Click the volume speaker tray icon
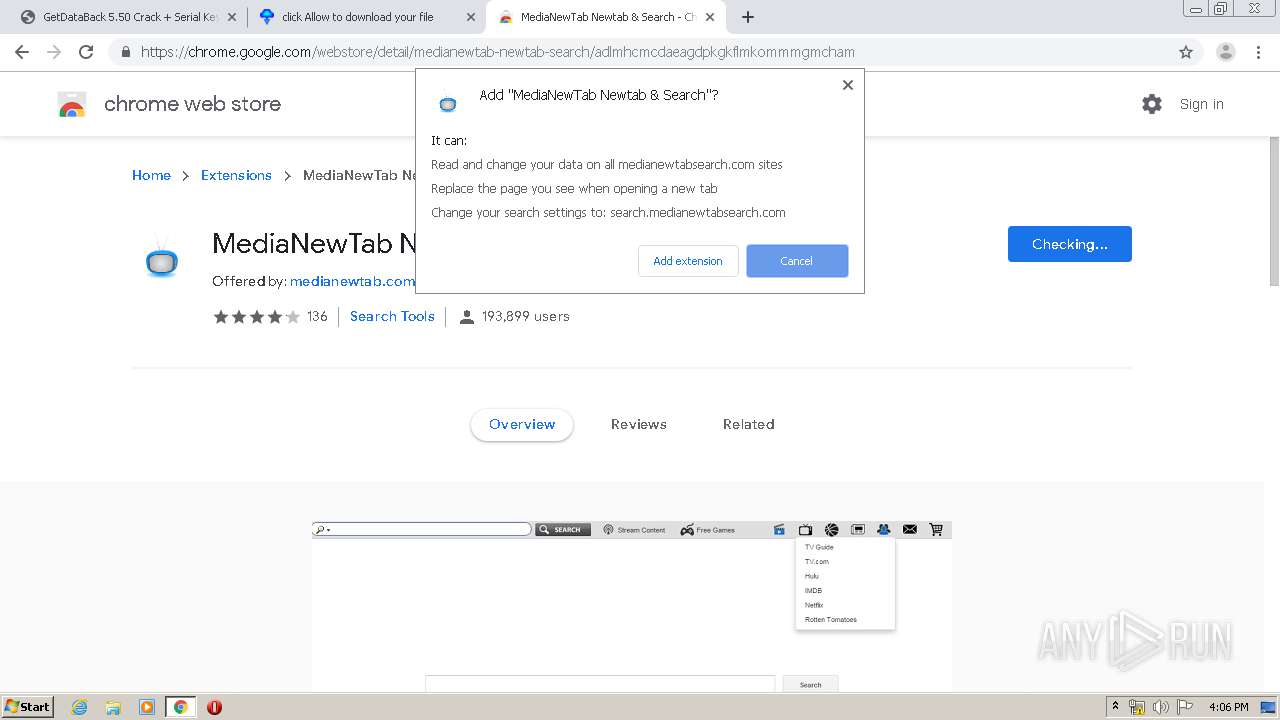The height and width of the screenshot is (720, 1280). (1161, 707)
